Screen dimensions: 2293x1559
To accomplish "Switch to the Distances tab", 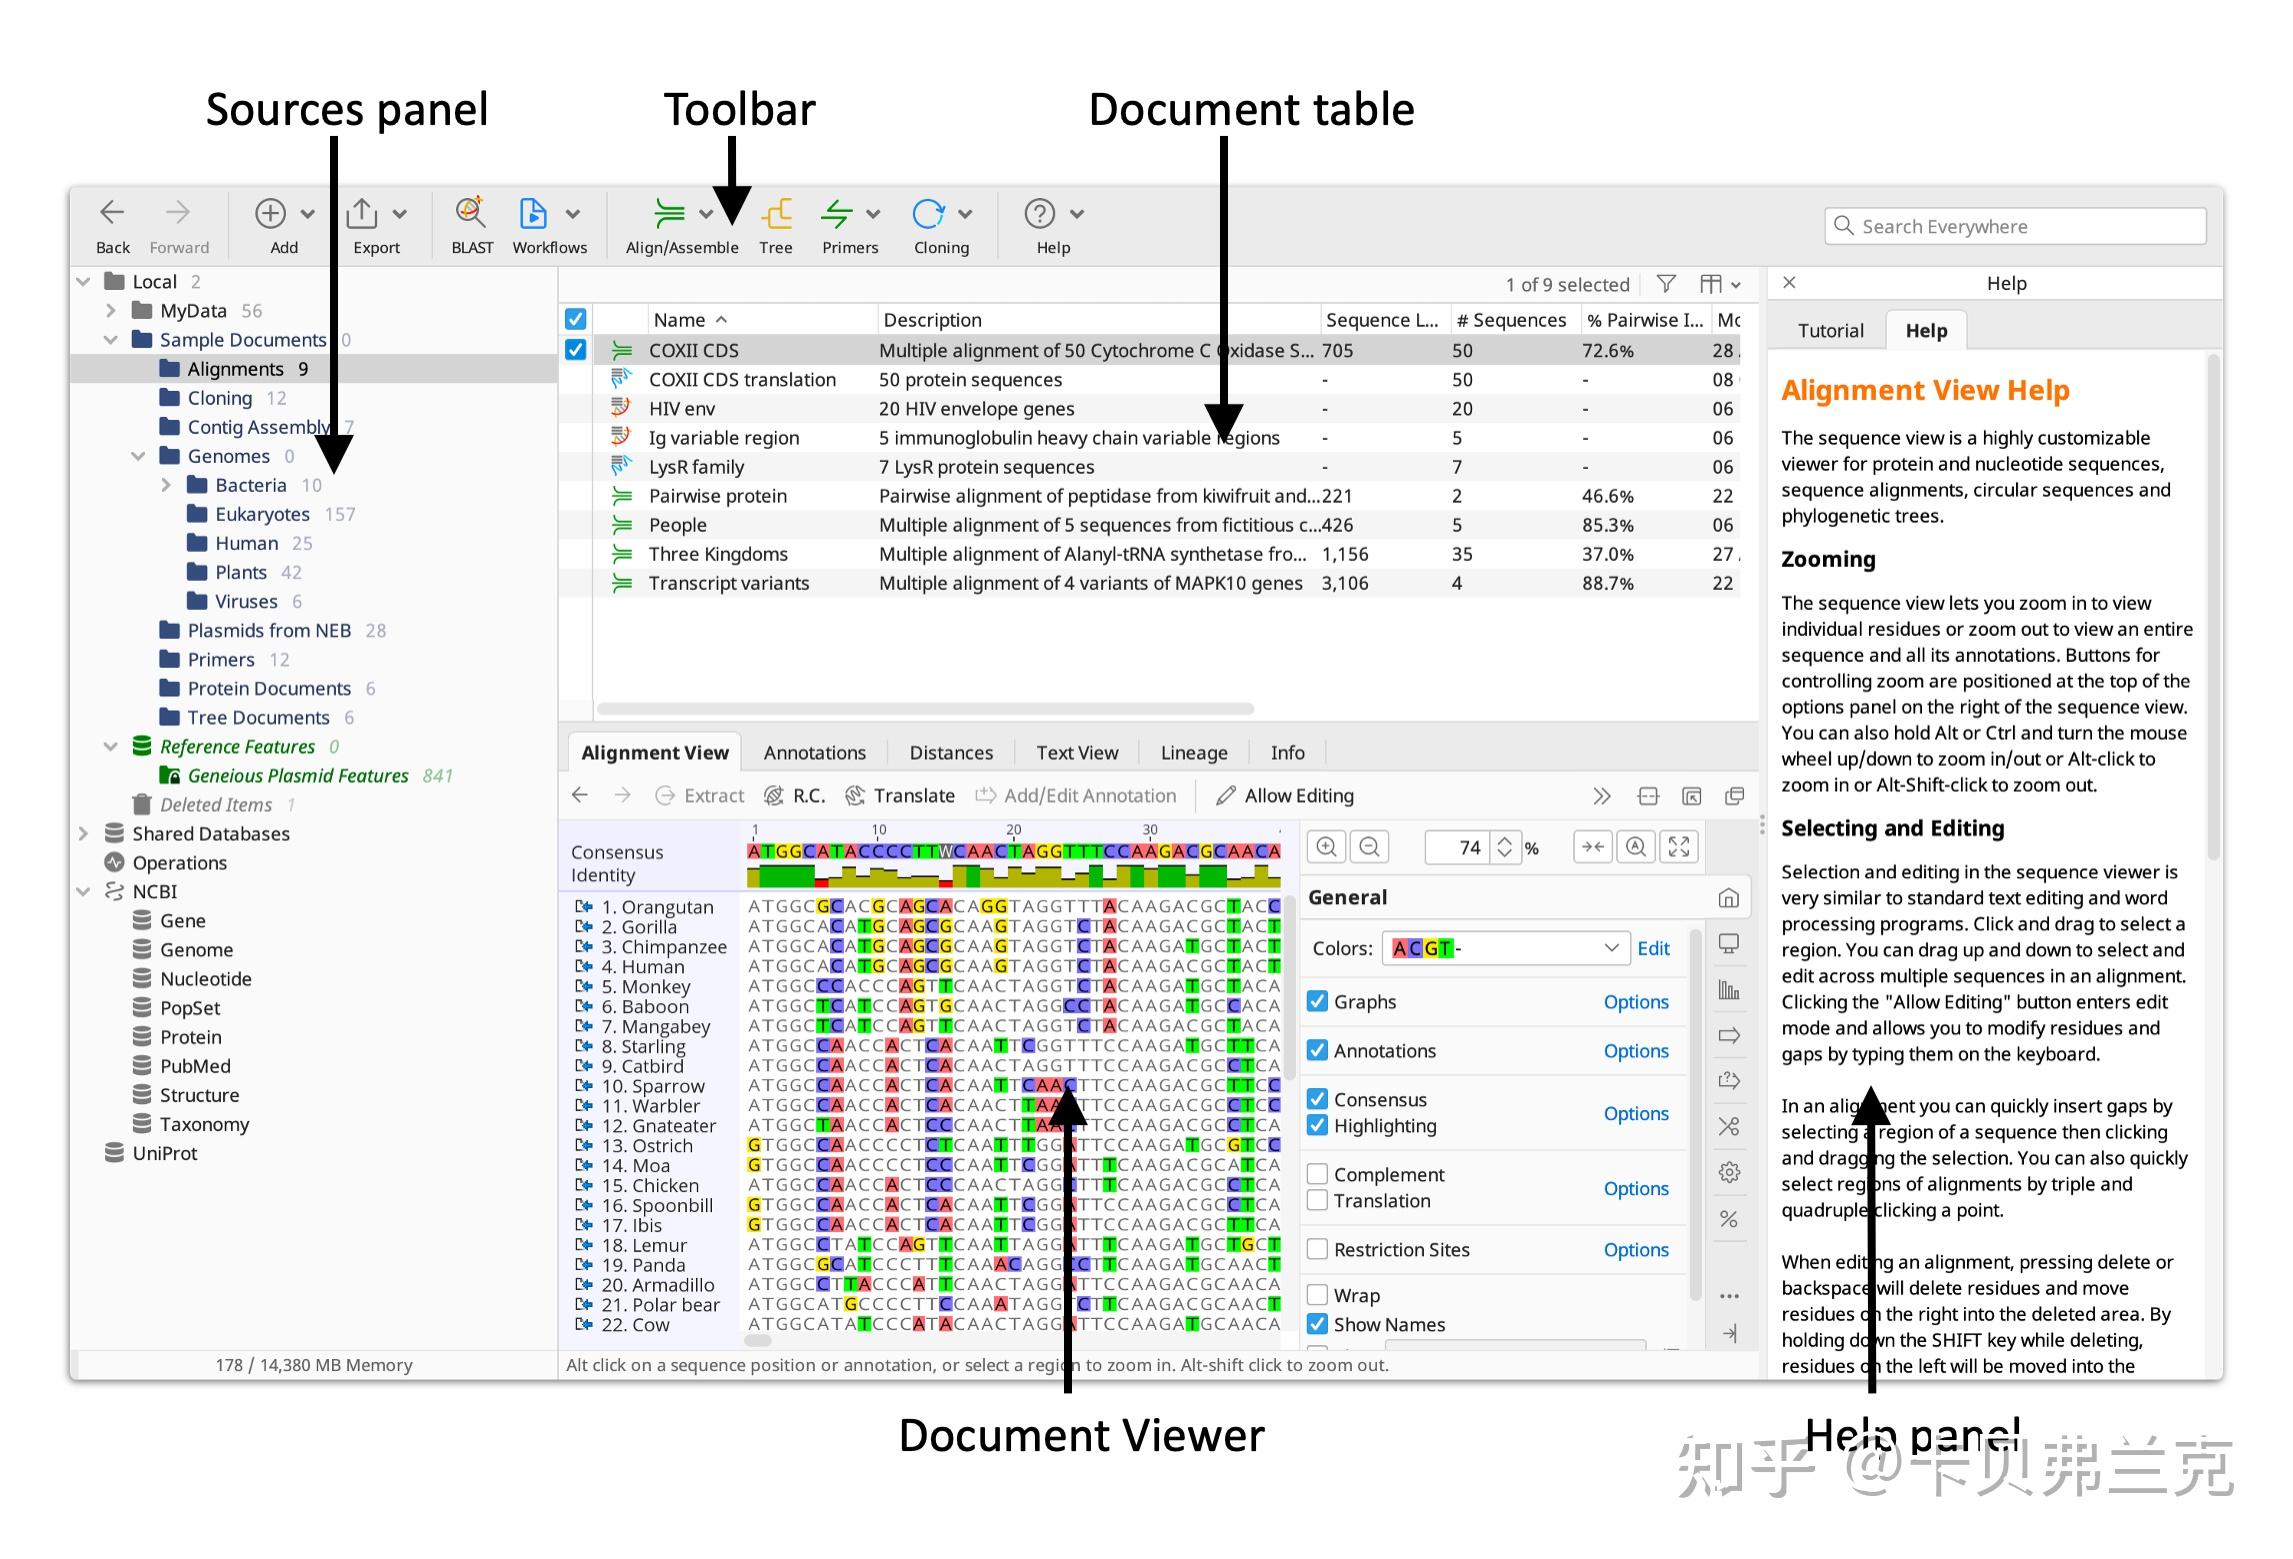I will coord(950,753).
